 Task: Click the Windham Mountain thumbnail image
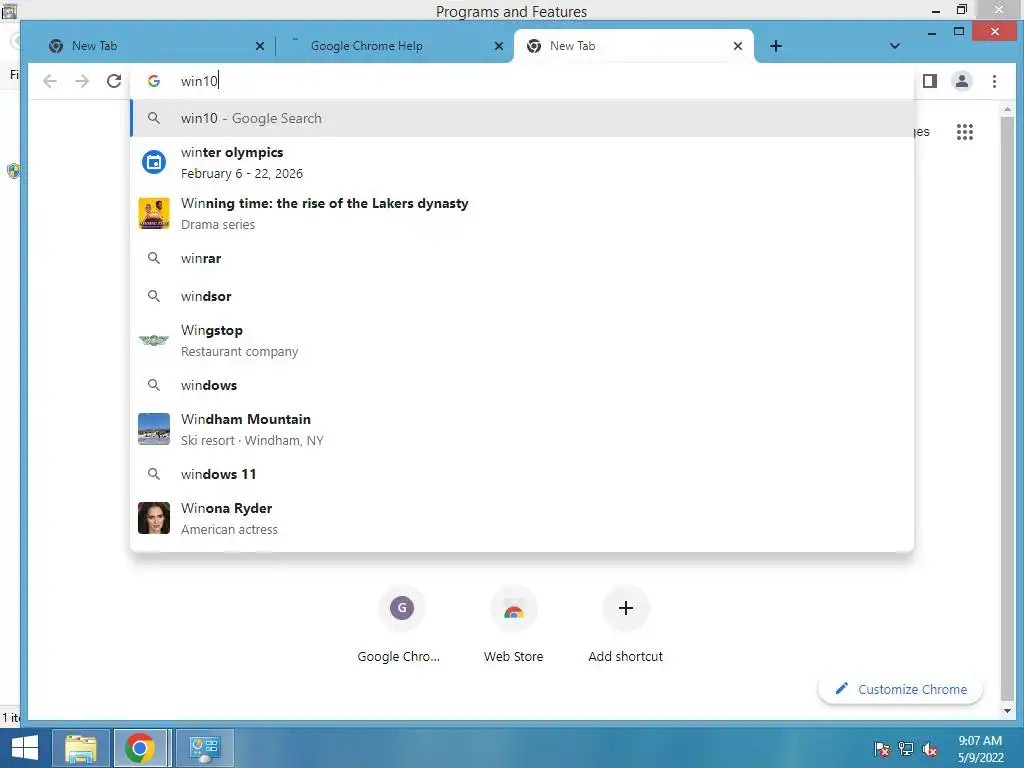(153, 429)
